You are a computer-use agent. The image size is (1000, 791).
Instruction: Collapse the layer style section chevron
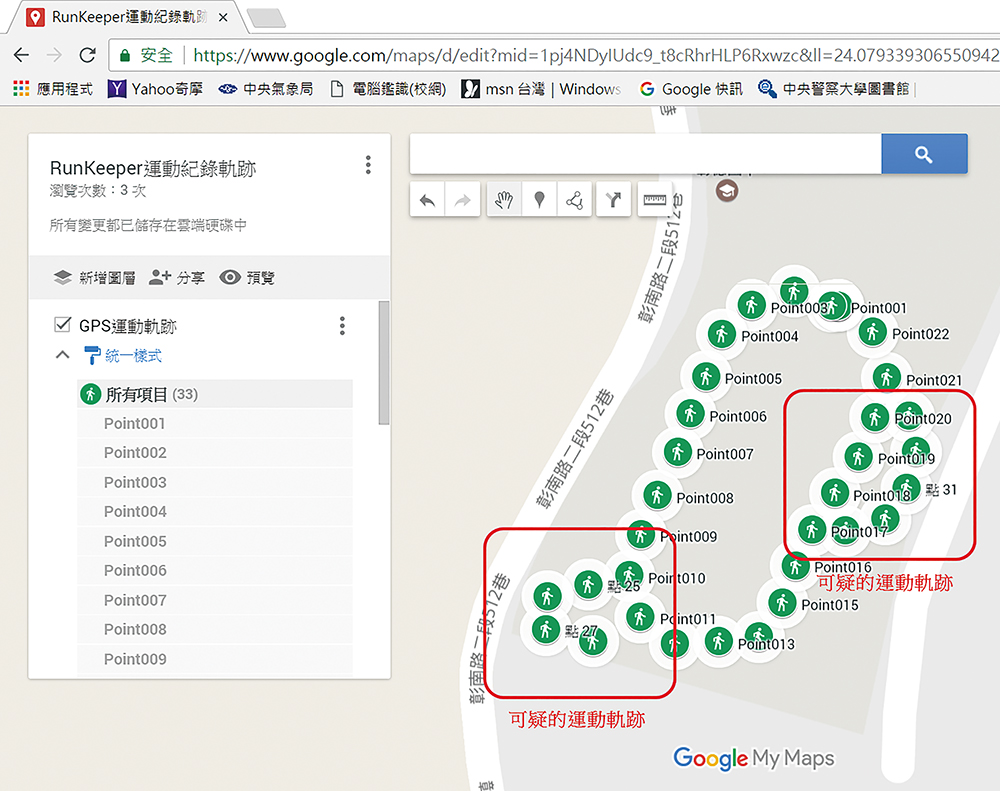click(x=62, y=355)
